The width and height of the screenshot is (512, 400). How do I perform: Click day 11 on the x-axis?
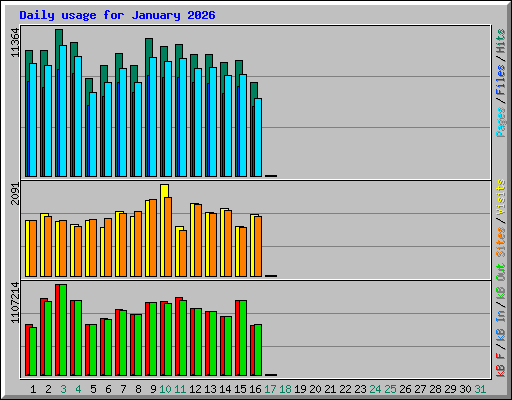[180, 389]
